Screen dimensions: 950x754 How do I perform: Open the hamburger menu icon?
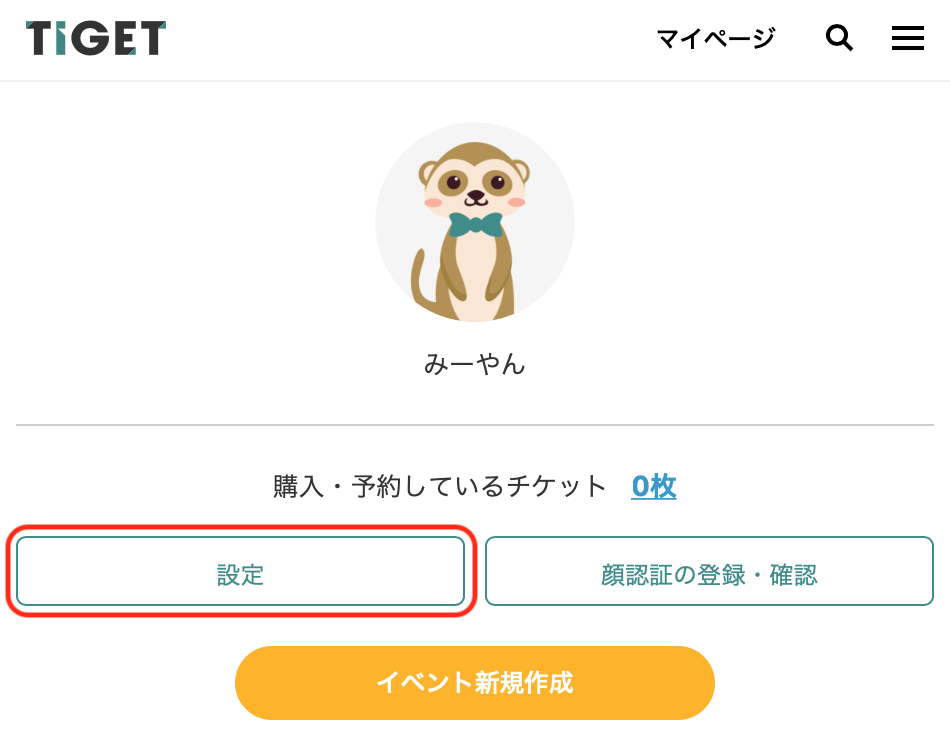[x=908, y=38]
